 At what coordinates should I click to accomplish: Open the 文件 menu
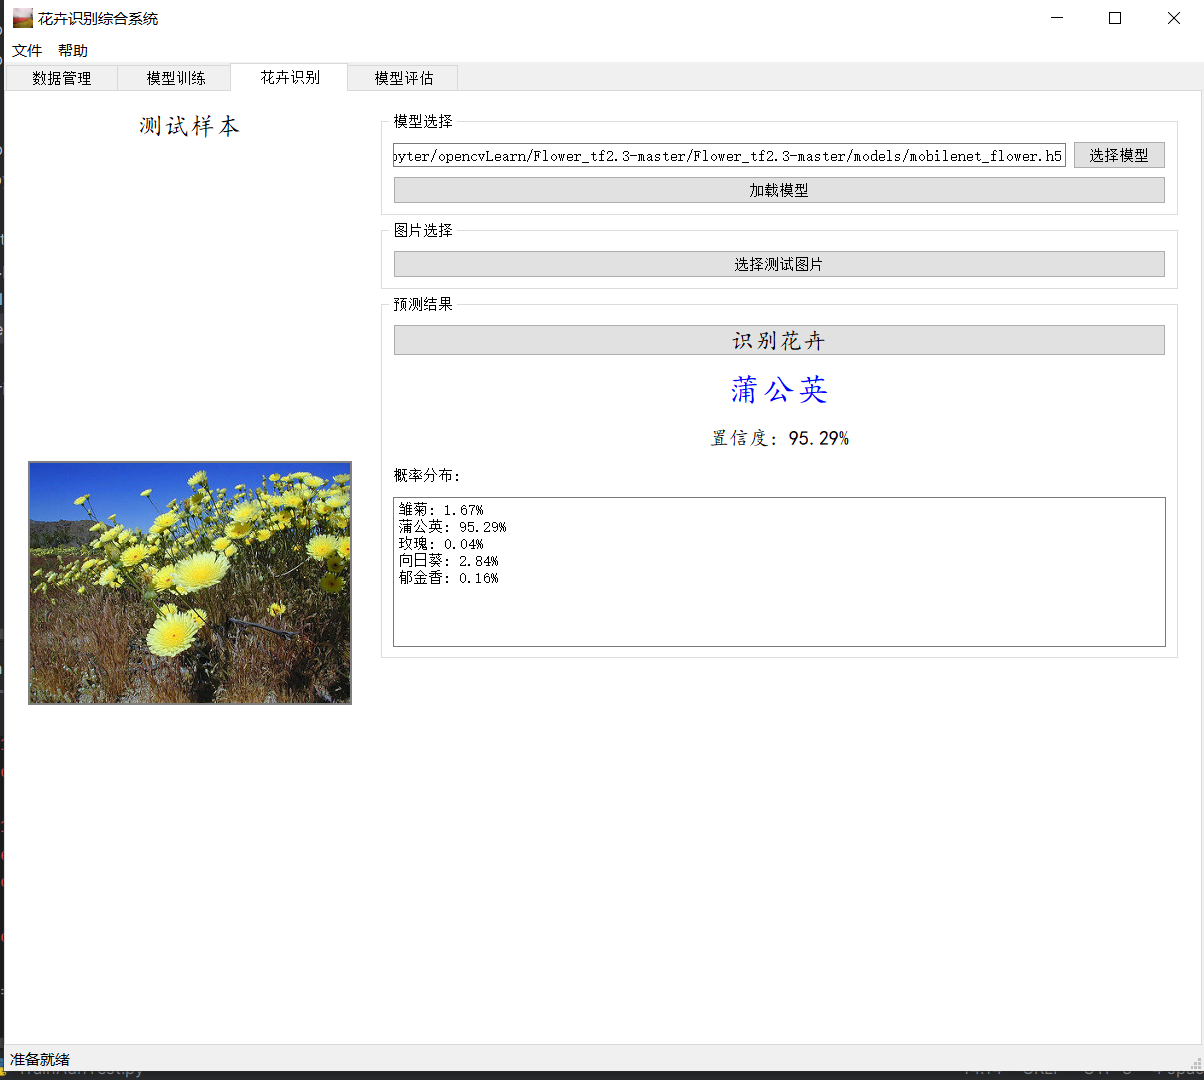(27, 51)
